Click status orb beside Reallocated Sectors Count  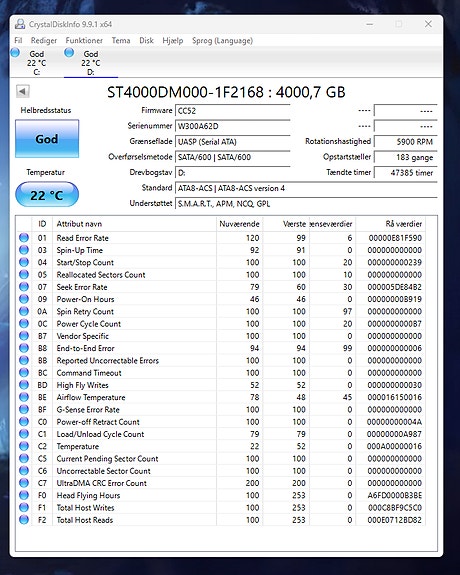24,274
